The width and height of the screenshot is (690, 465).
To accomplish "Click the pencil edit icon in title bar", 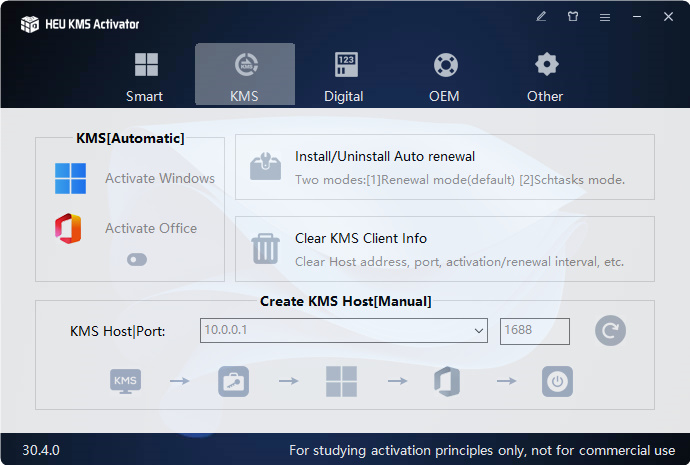I will tap(541, 17).
